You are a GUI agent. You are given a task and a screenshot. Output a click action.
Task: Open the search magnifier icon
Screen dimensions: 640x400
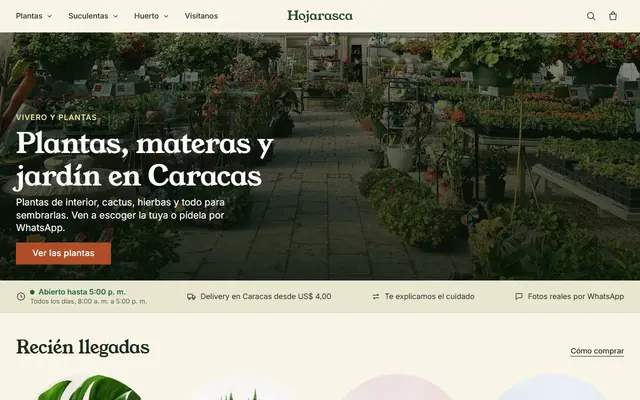coord(591,16)
